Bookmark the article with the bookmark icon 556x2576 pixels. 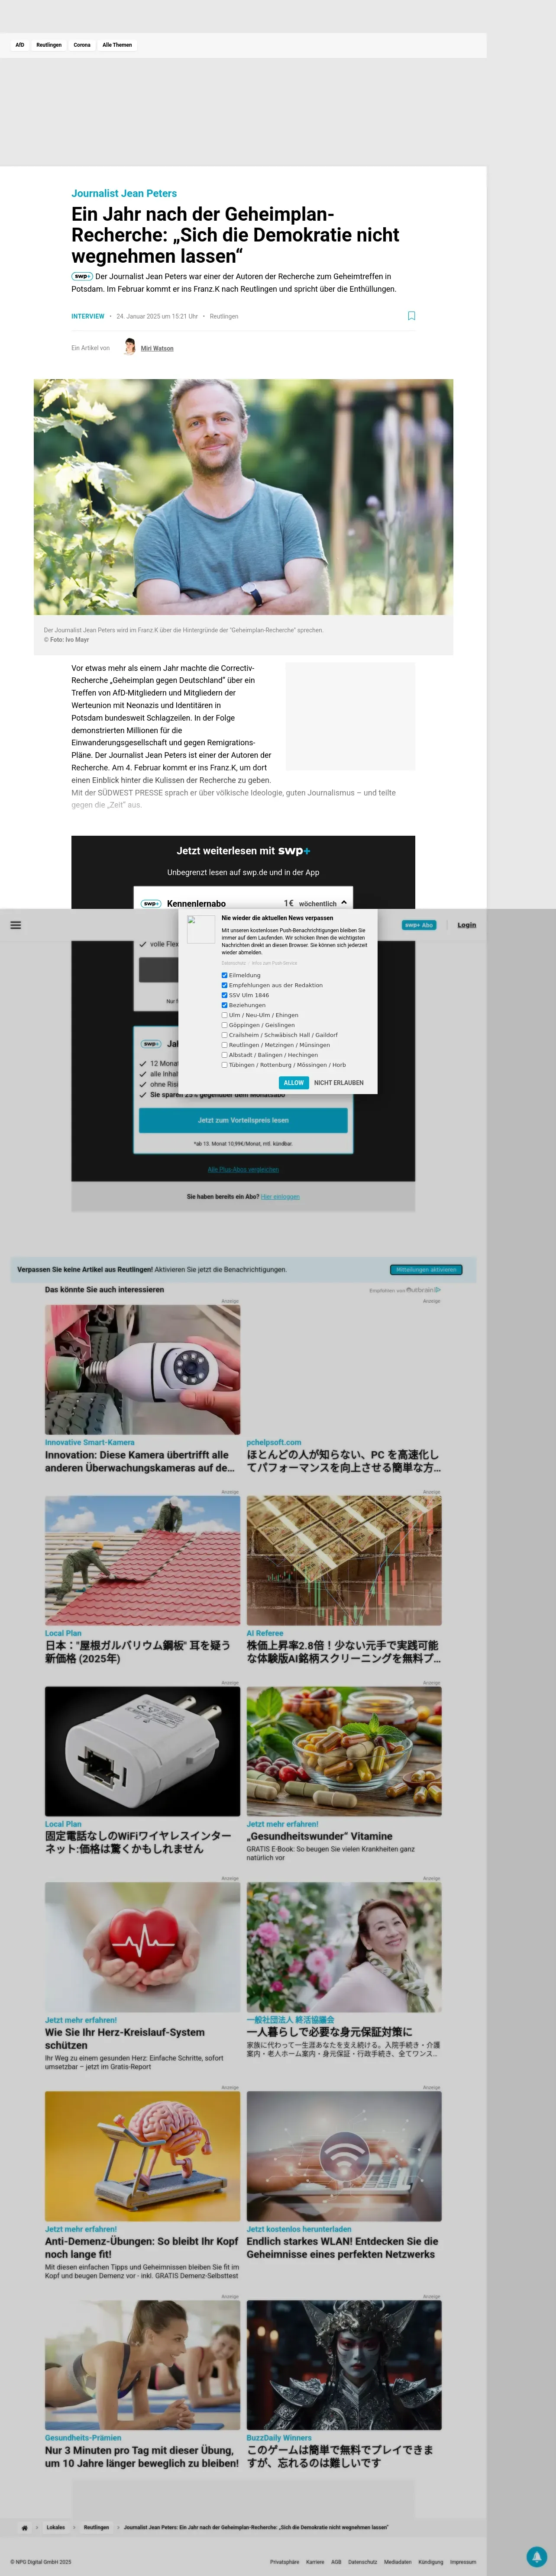click(x=411, y=316)
